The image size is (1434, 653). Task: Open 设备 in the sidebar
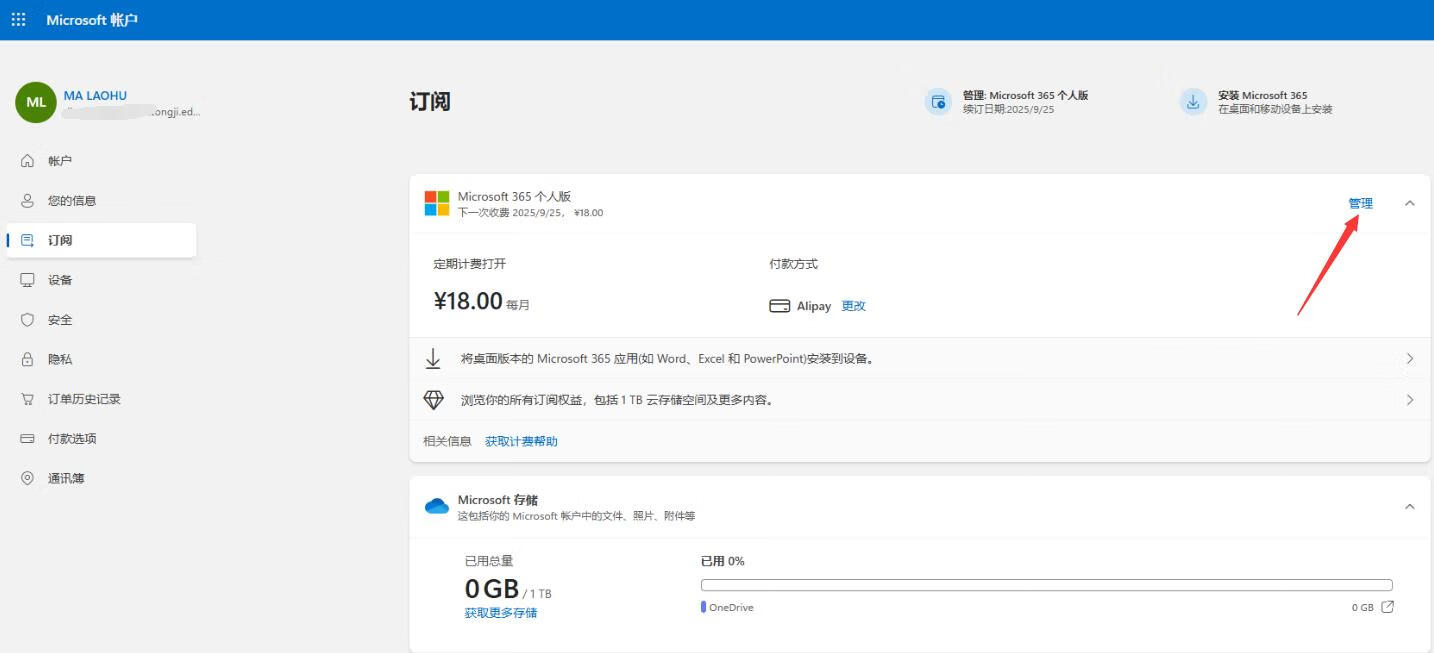tap(60, 280)
